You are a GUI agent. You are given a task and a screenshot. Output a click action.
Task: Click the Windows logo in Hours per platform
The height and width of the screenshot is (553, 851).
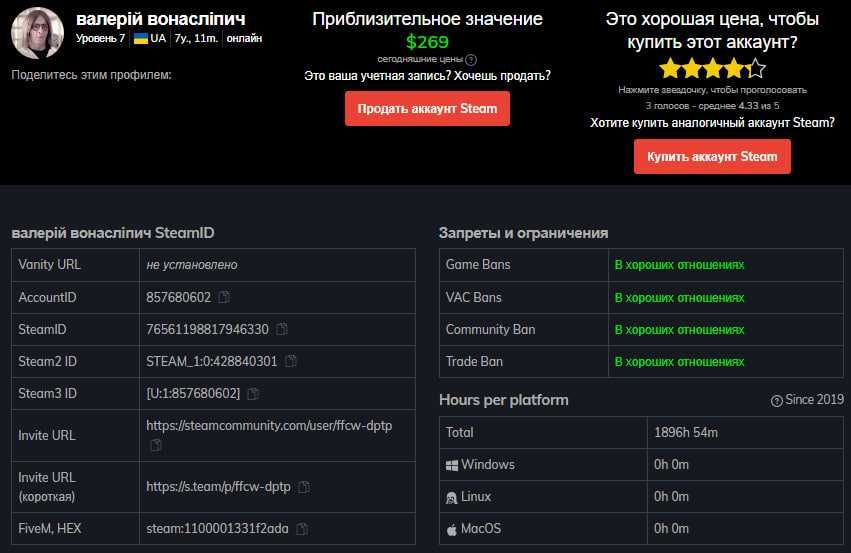[452, 465]
